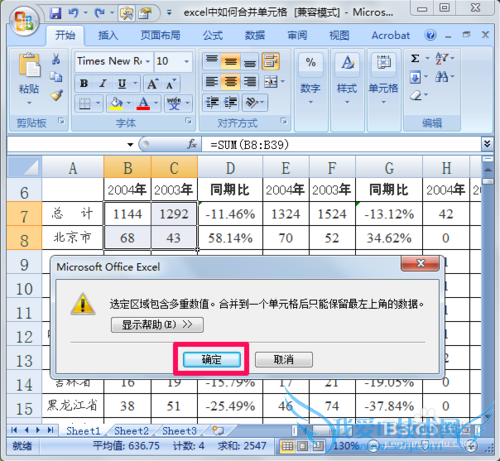Apply red font color A
Image resolution: width=500 pixels, height=461 pixels.
(143, 103)
